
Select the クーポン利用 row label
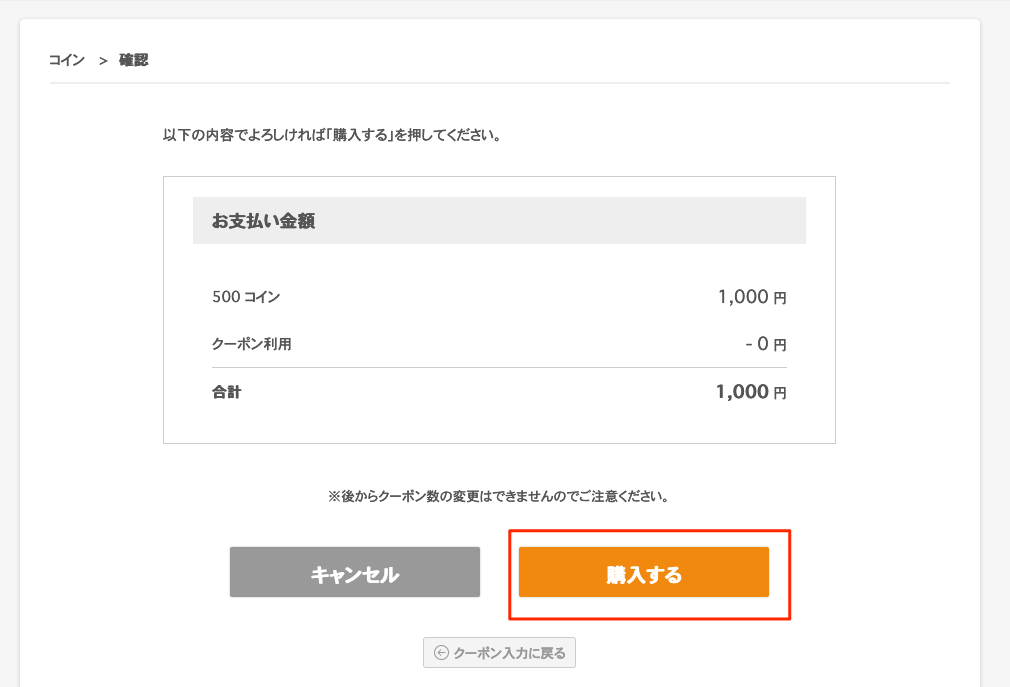[252, 344]
